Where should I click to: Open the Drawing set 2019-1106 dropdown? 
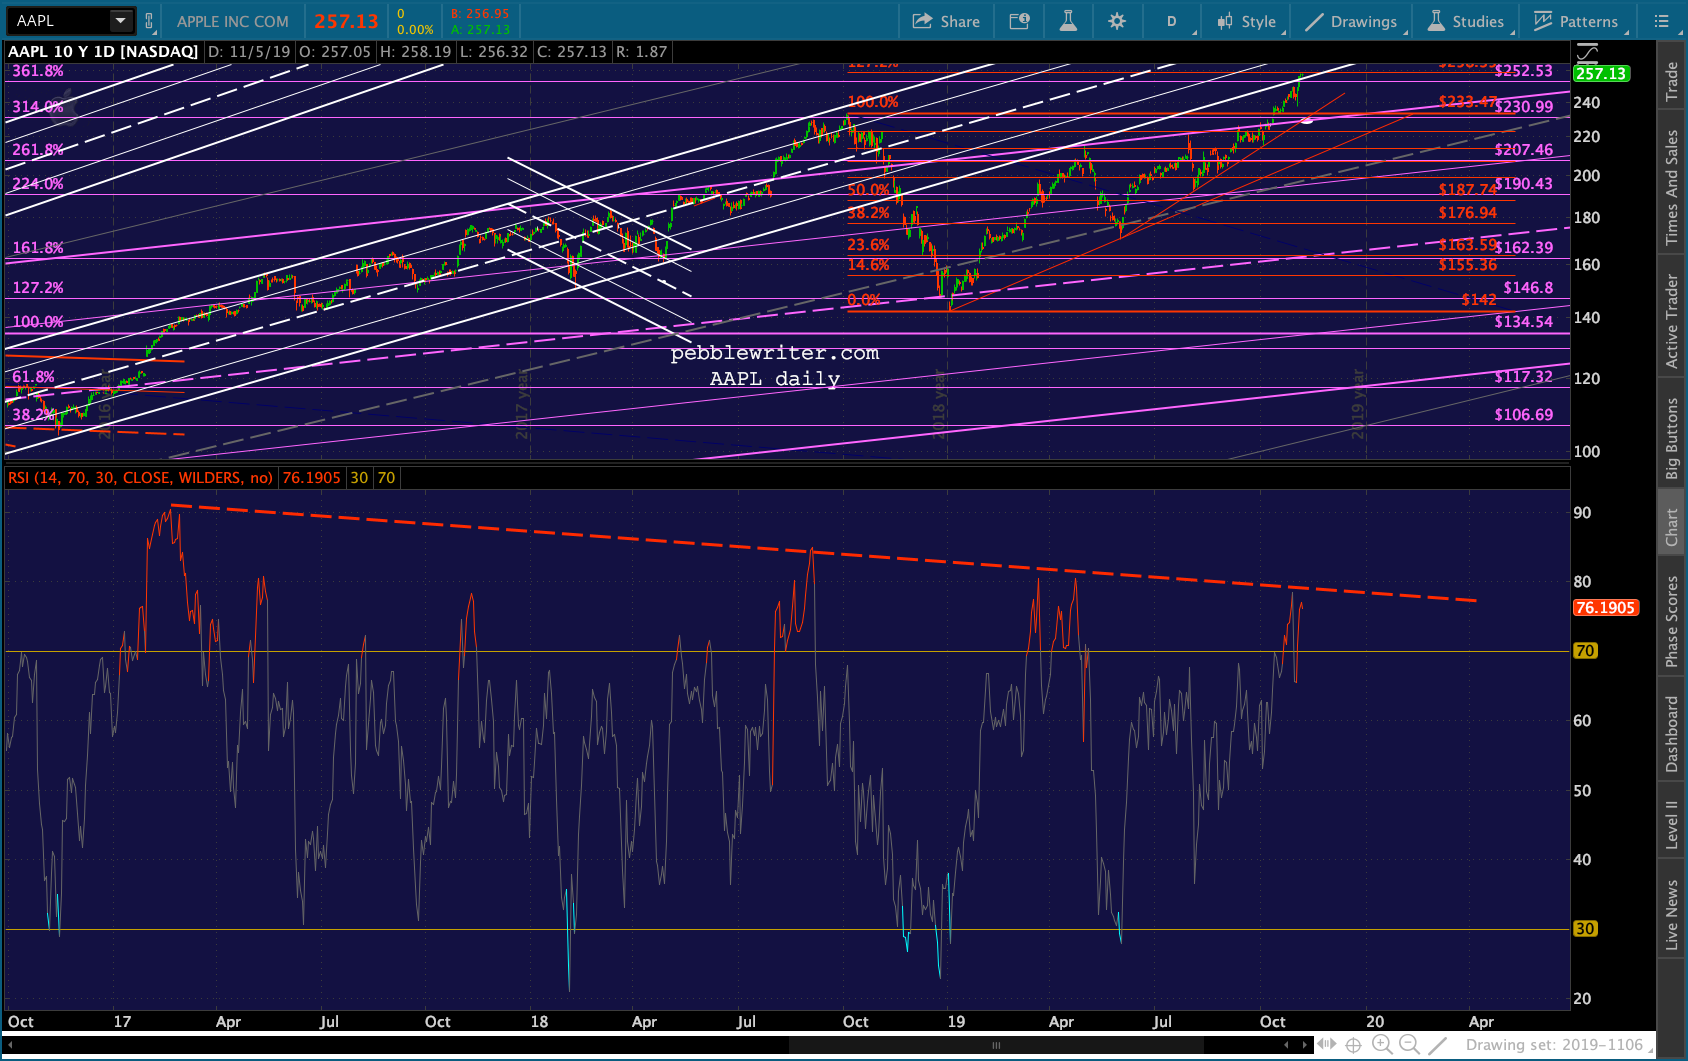click(1560, 1045)
